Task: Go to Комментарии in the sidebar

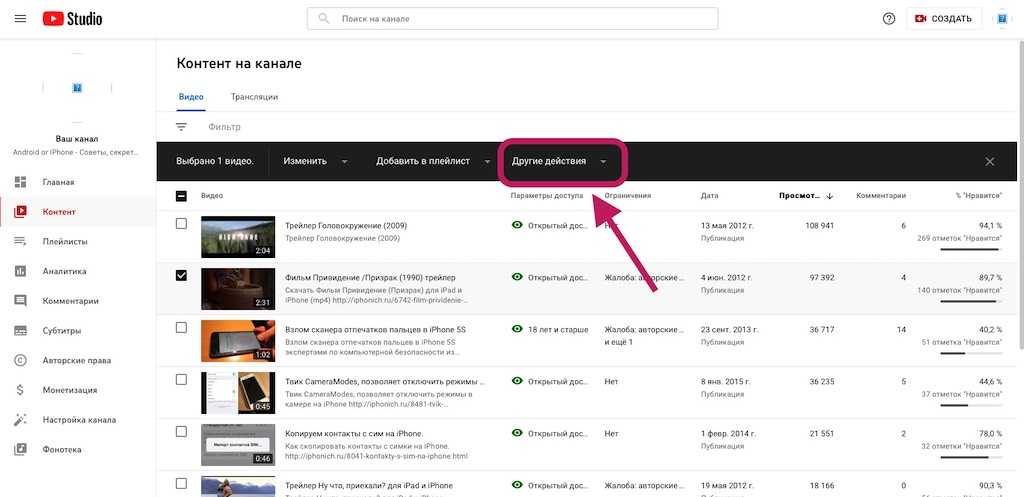Action: [70, 301]
